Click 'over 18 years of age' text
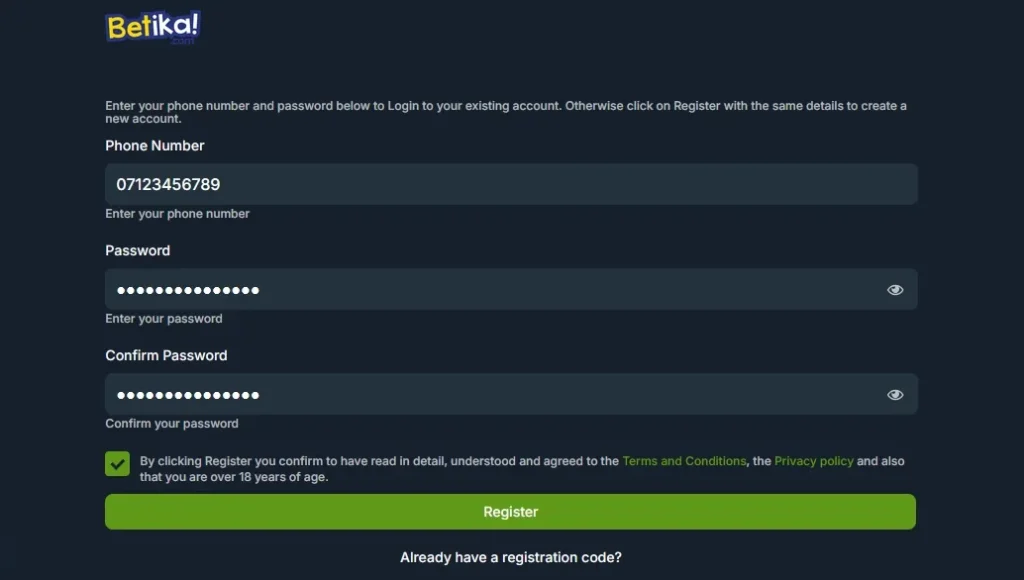This screenshot has width=1024, height=580. pyautogui.click(x=267, y=477)
